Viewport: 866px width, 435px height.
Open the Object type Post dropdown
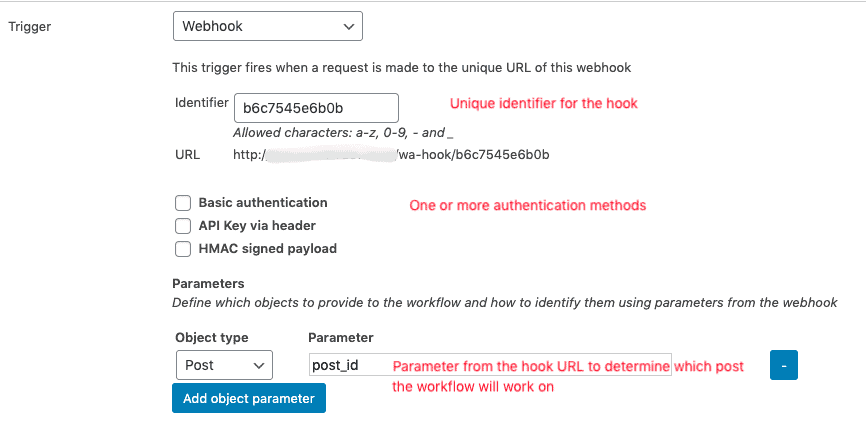(224, 365)
